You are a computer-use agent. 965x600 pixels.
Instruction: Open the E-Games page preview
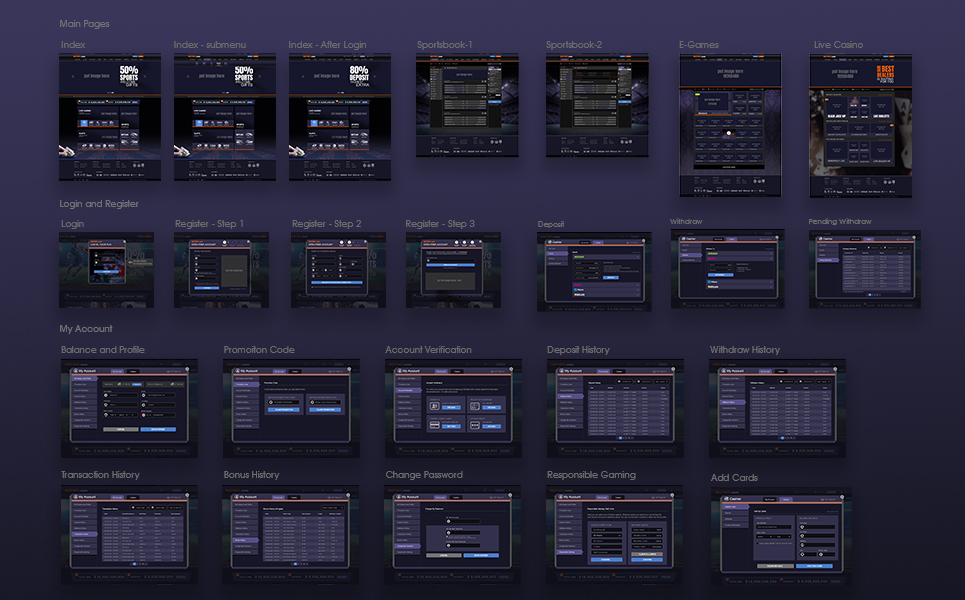pyautogui.click(x=728, y=125)
